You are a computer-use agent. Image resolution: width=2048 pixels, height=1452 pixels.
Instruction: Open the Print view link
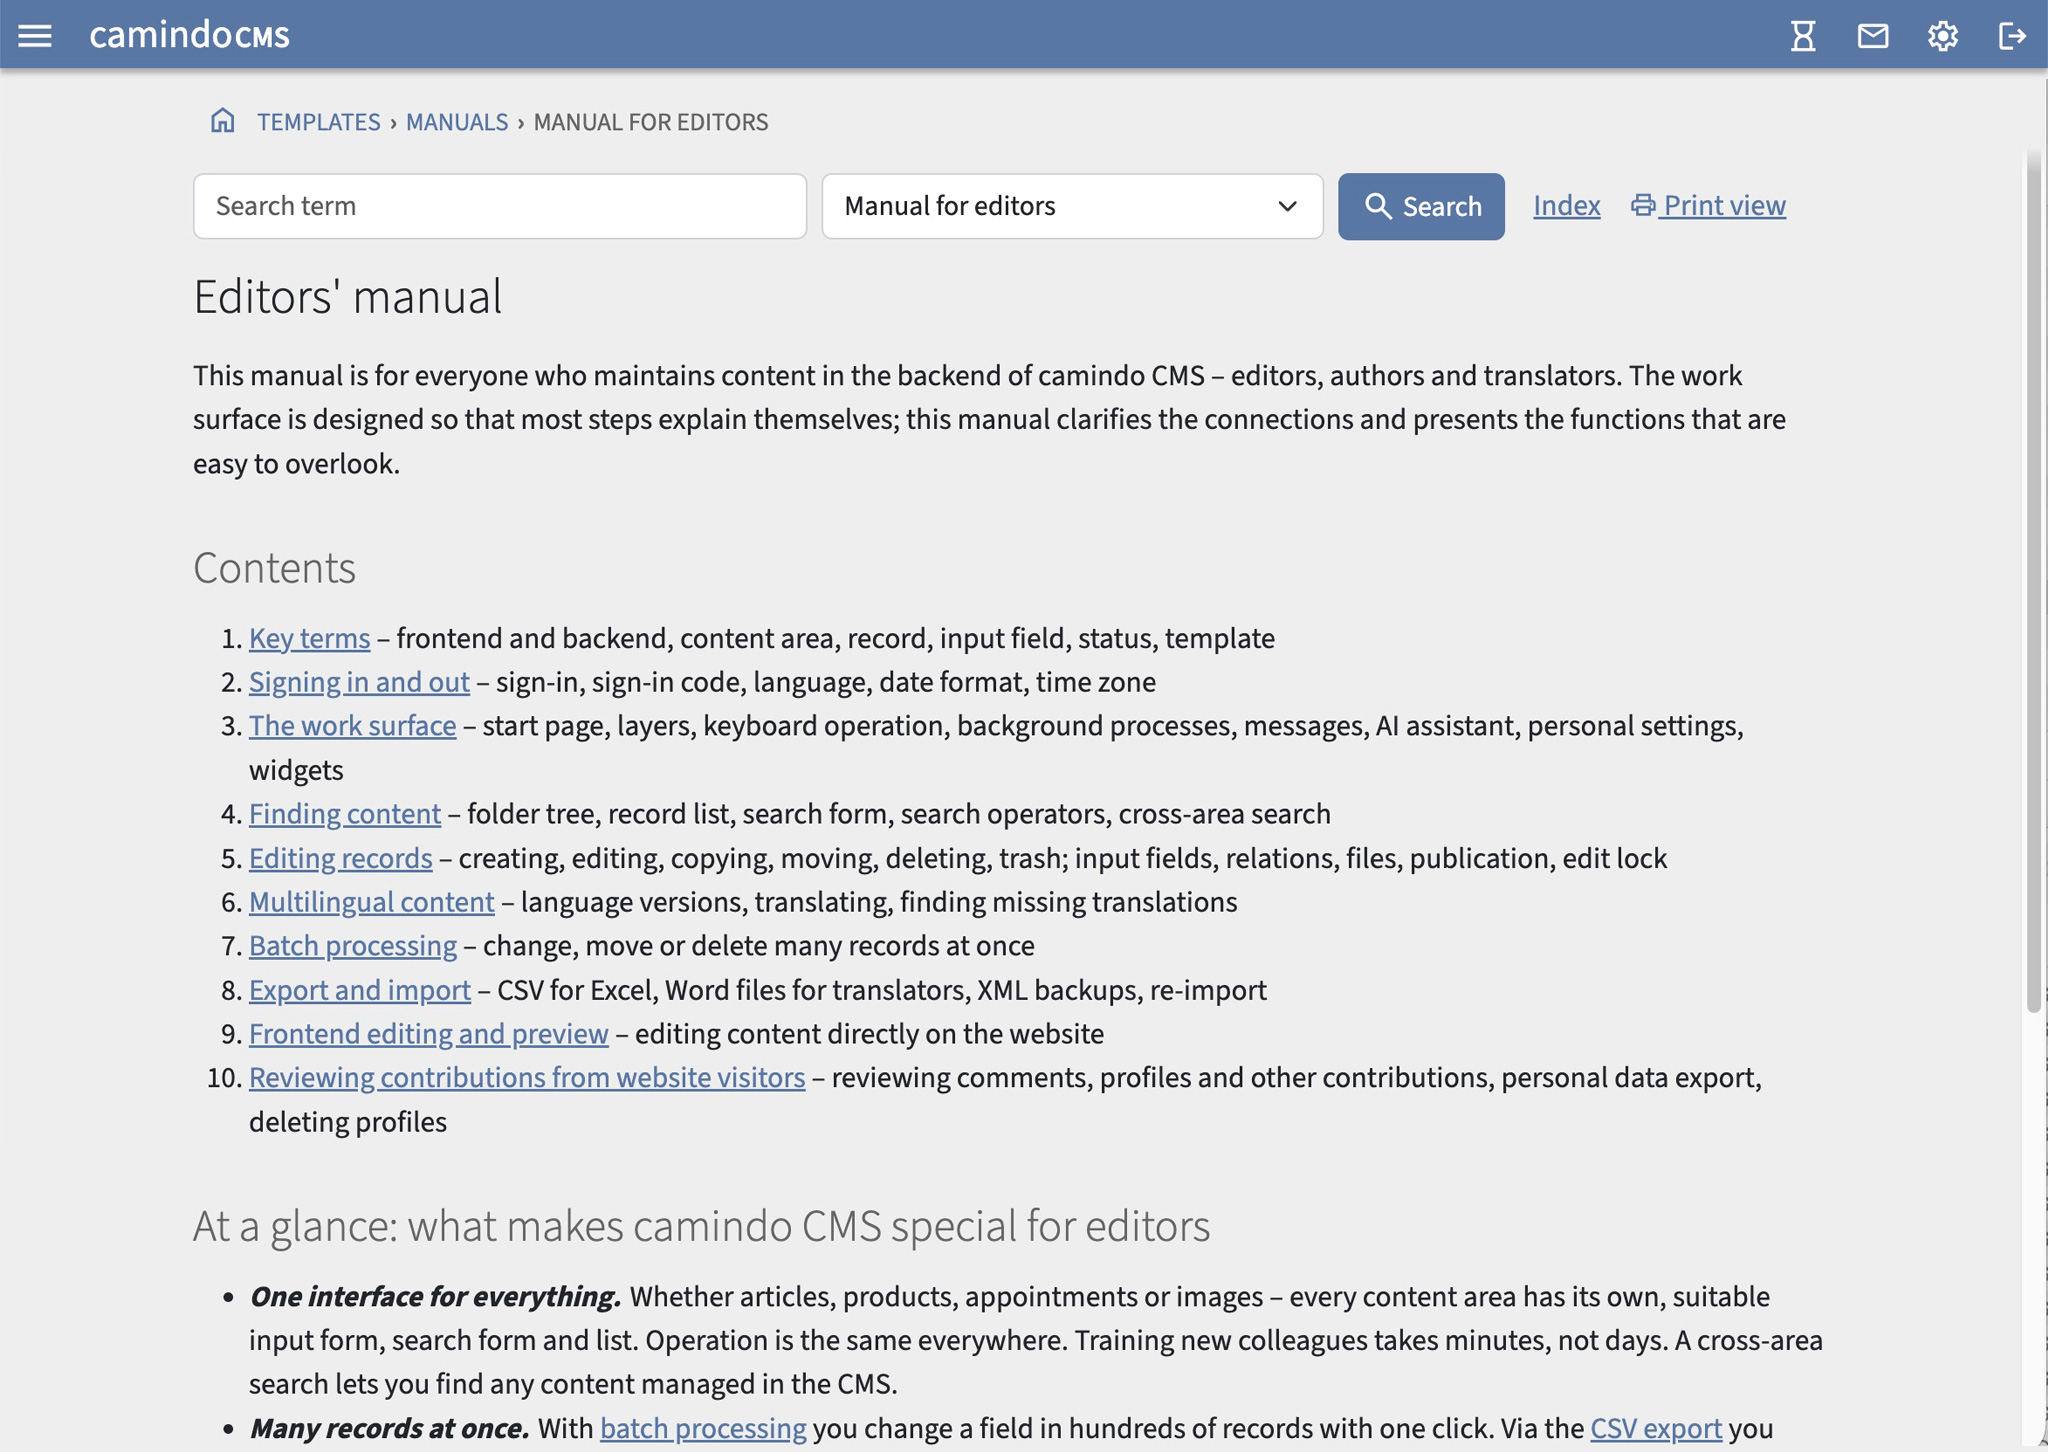(x=1708, y=205)
